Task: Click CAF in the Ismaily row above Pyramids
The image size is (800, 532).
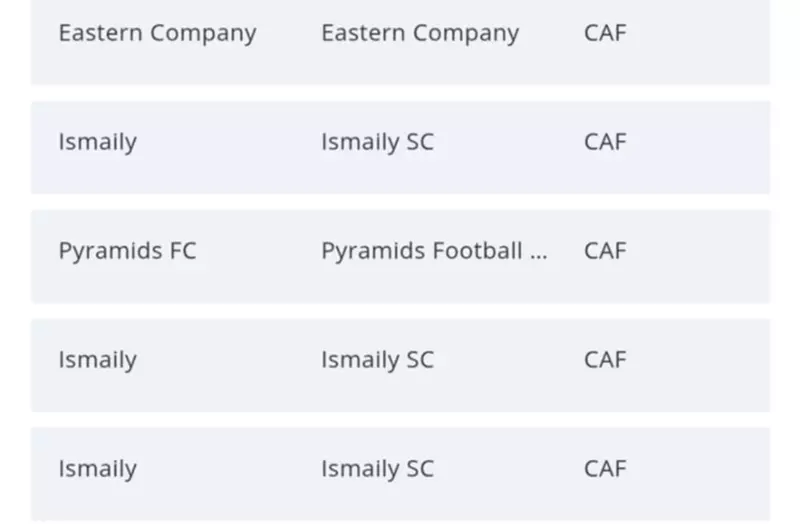Action: [x=605, y=142]
